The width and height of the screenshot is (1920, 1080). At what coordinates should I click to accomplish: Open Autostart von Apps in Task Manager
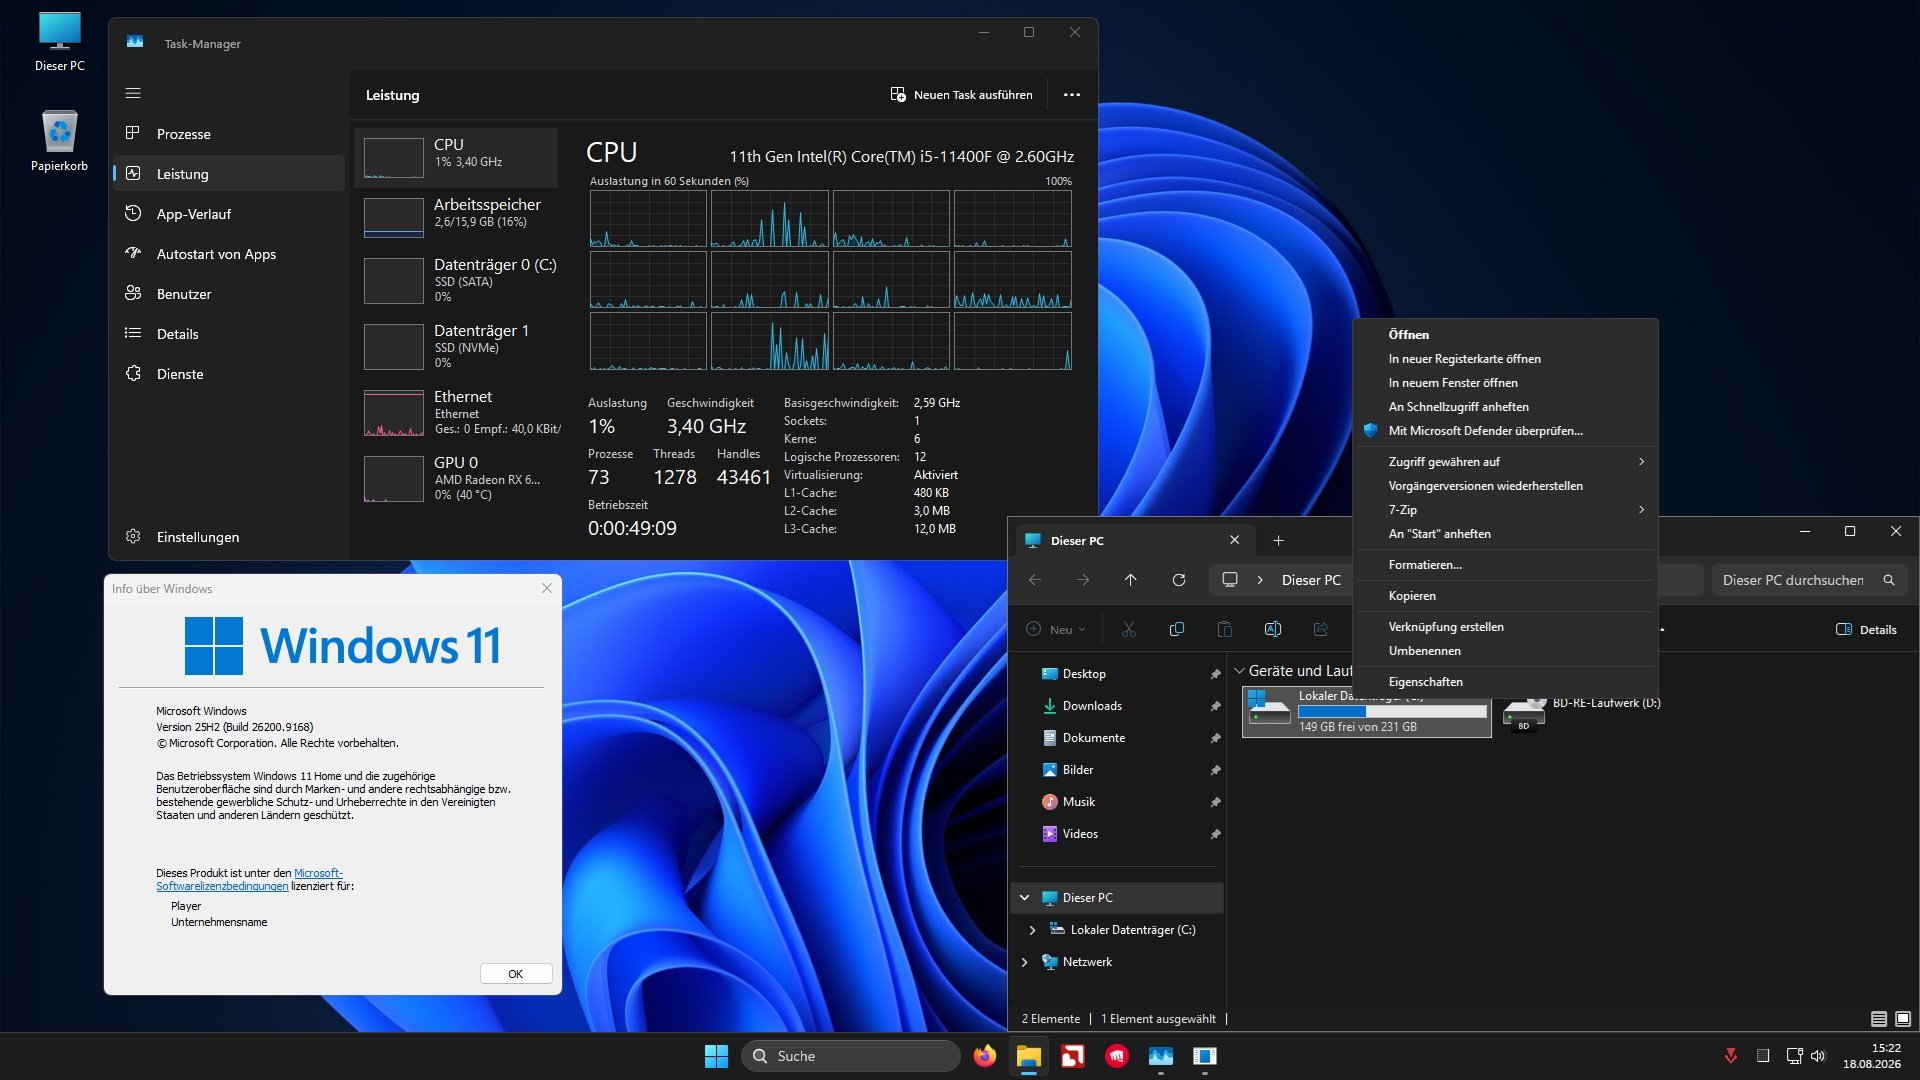point(228,254)
